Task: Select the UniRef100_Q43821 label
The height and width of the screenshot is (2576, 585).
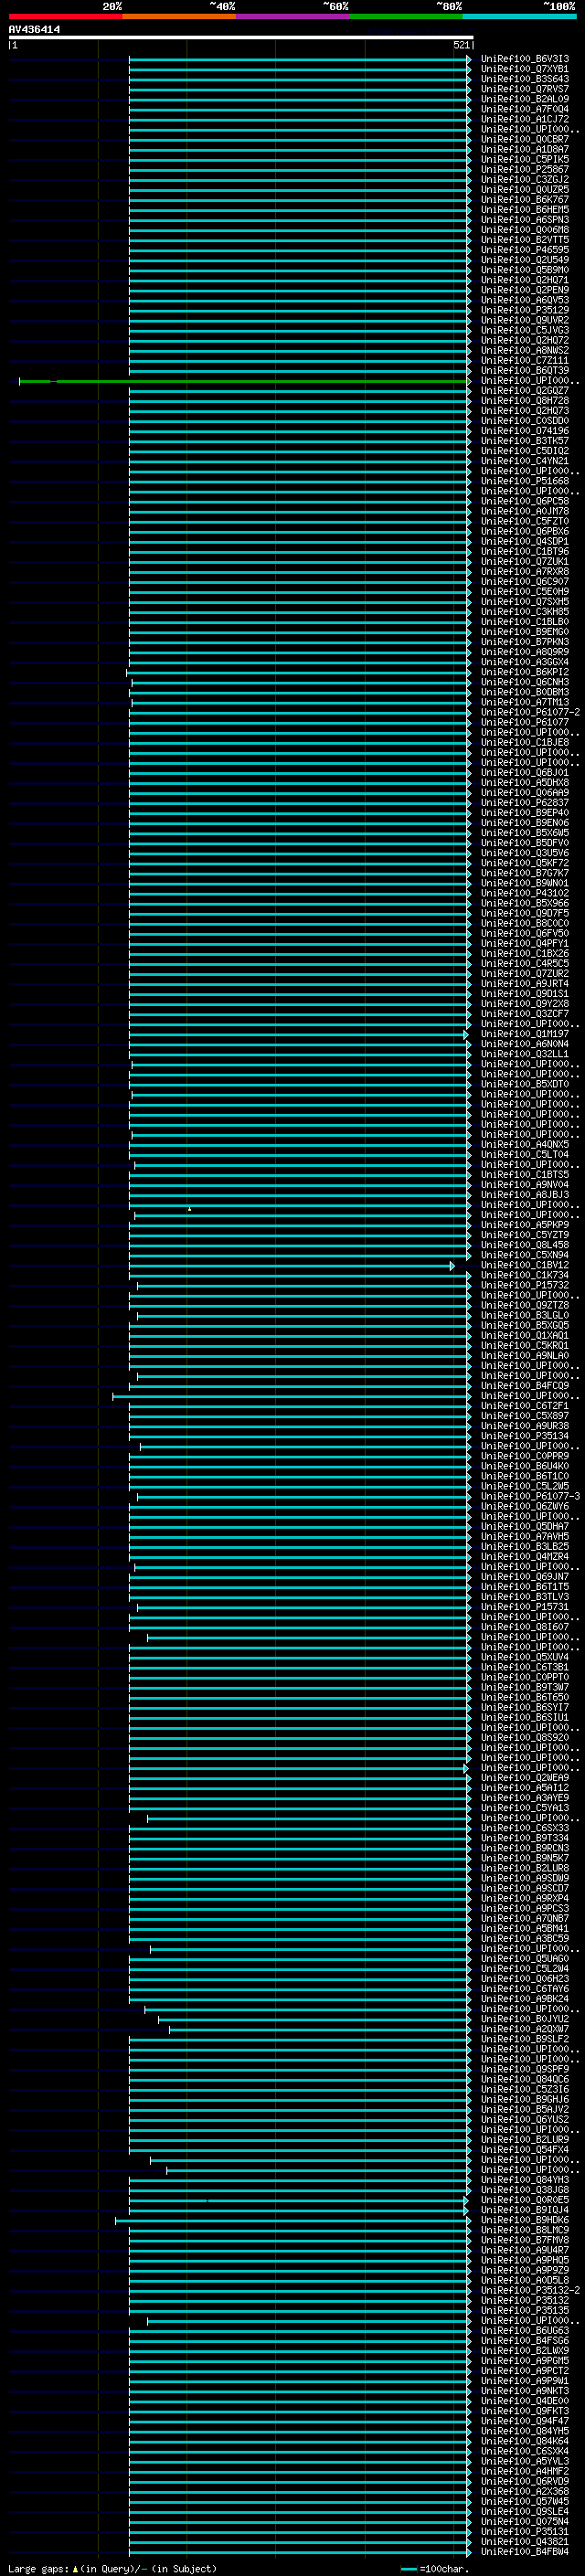Action: coord(525,2542)
